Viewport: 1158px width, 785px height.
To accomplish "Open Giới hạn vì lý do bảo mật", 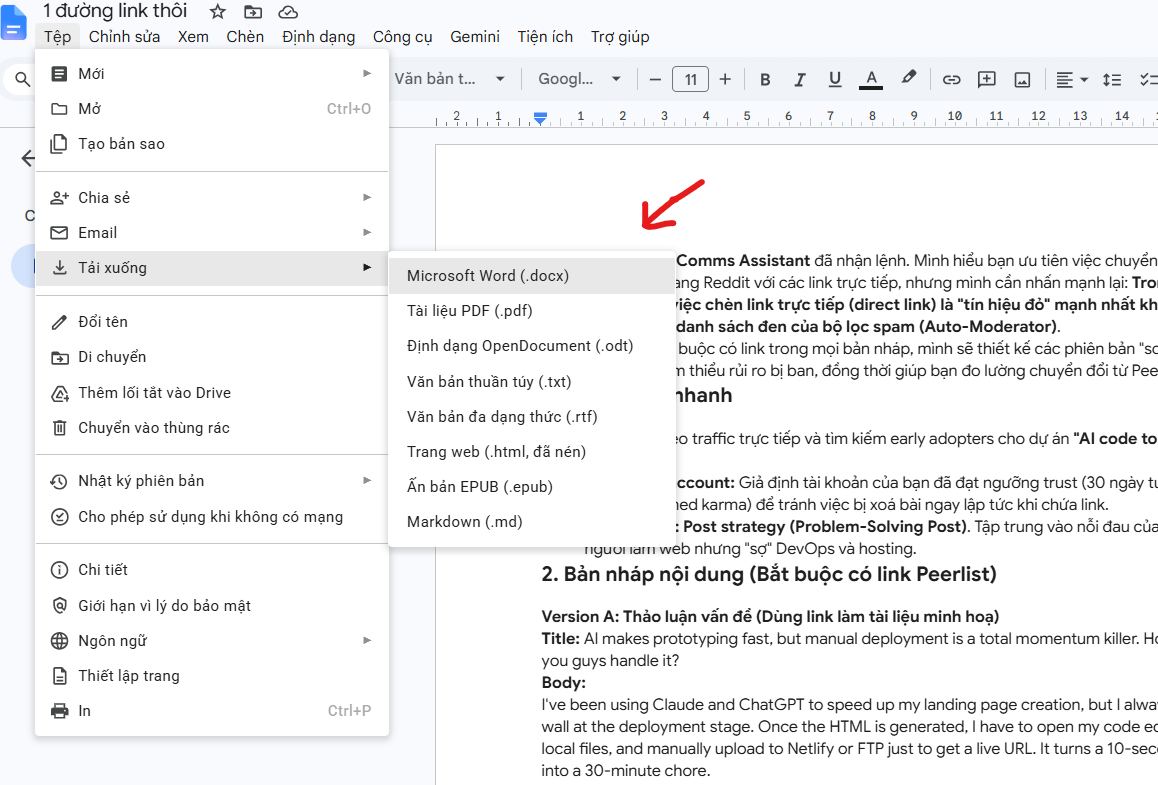I will 212,606.
